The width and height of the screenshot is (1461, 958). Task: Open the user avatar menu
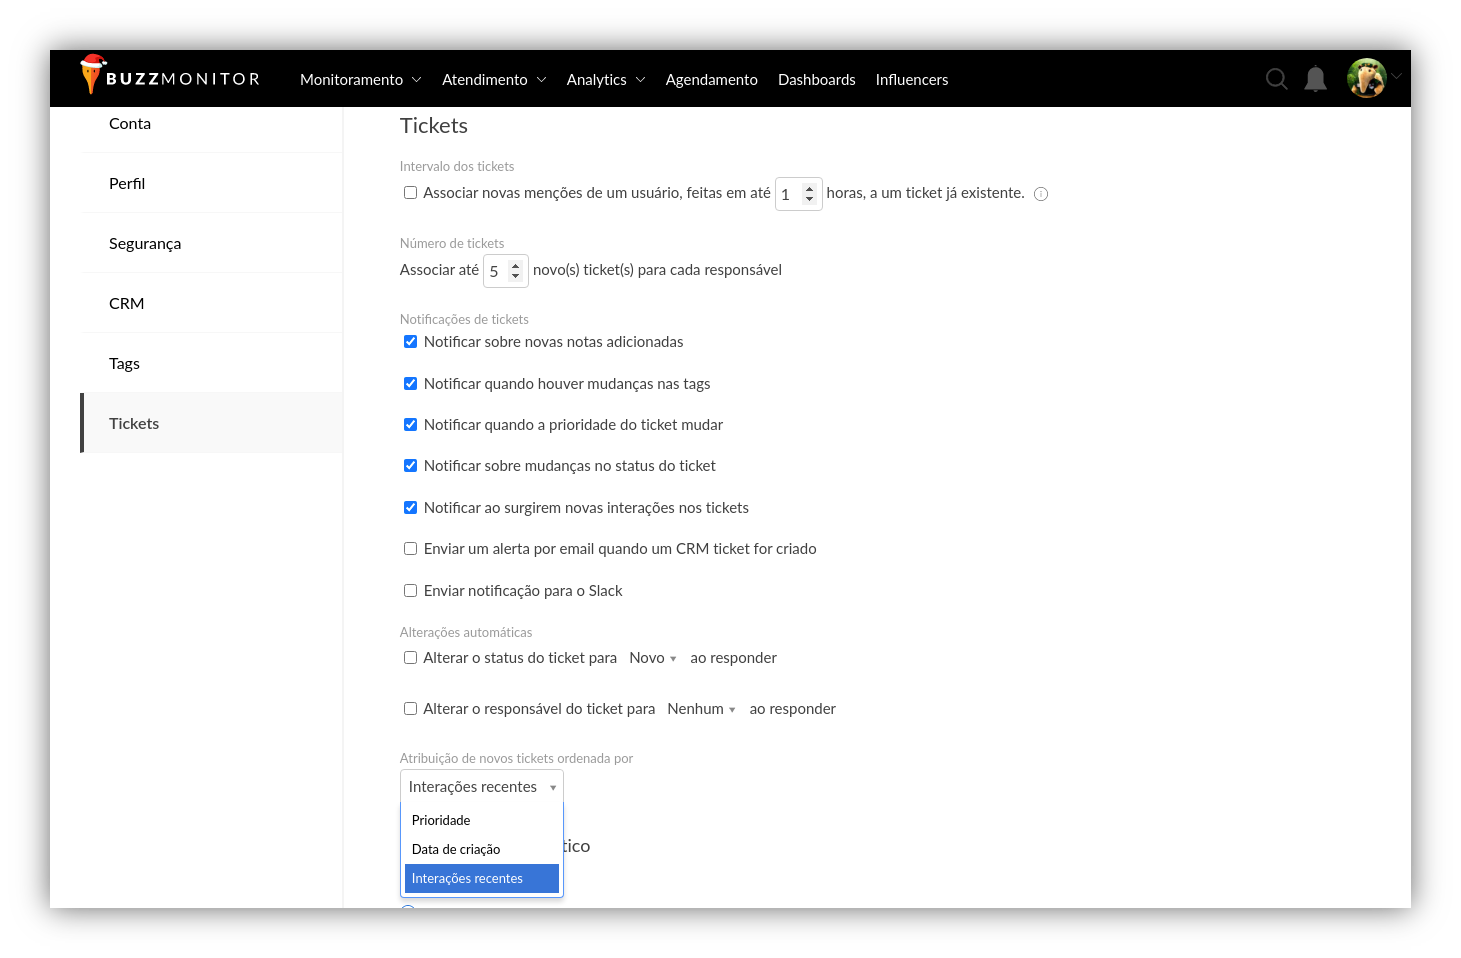point(1366,78)
